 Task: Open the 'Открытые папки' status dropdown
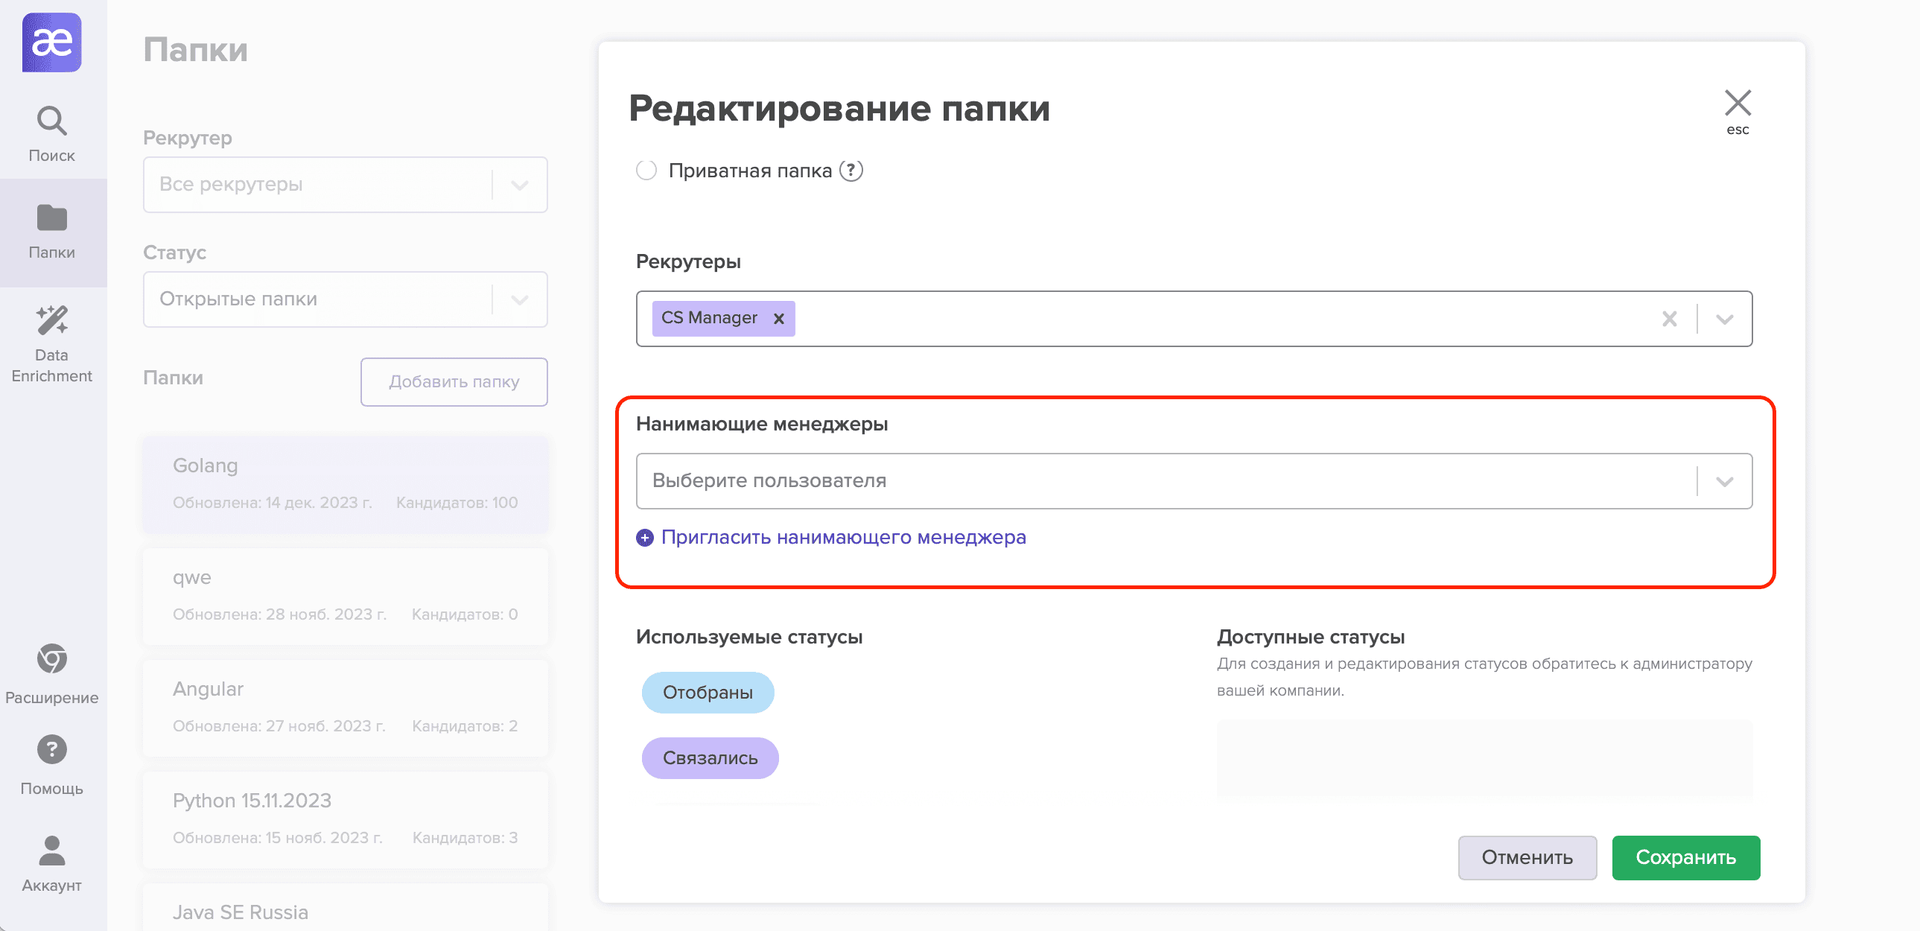click(519, 300)
